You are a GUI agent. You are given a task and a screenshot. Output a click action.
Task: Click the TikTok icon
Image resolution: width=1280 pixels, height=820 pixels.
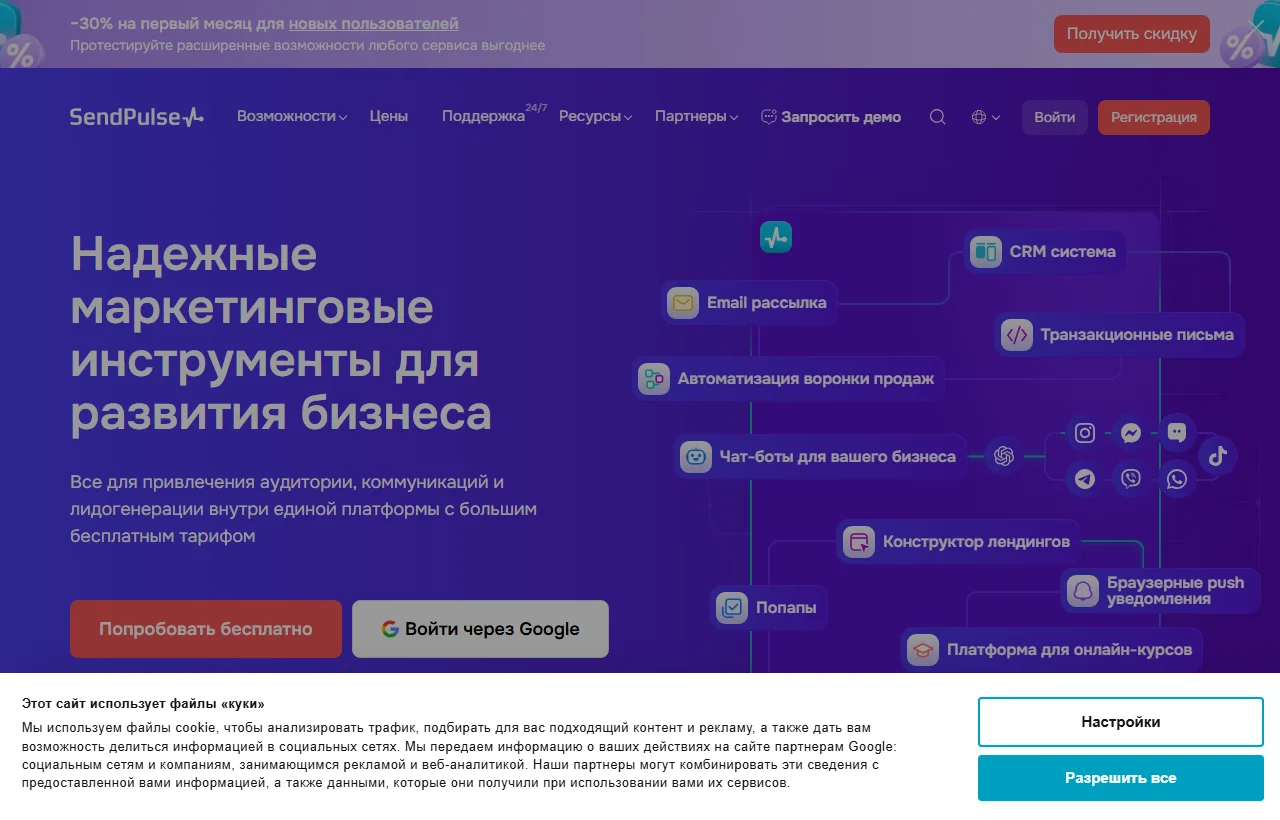tap(1217, 456)
